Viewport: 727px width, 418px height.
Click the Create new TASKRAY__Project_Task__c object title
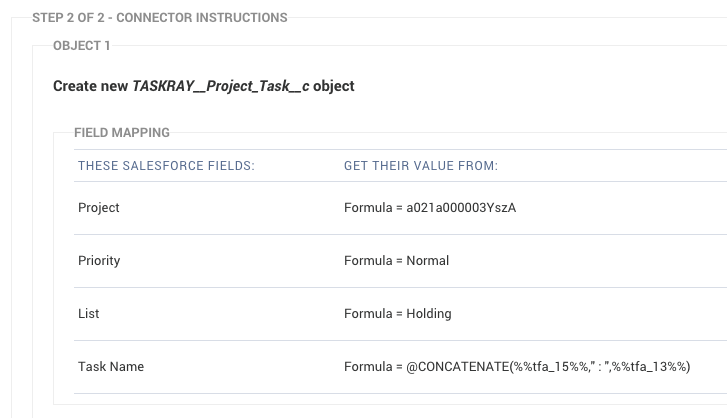coord(204,86)
